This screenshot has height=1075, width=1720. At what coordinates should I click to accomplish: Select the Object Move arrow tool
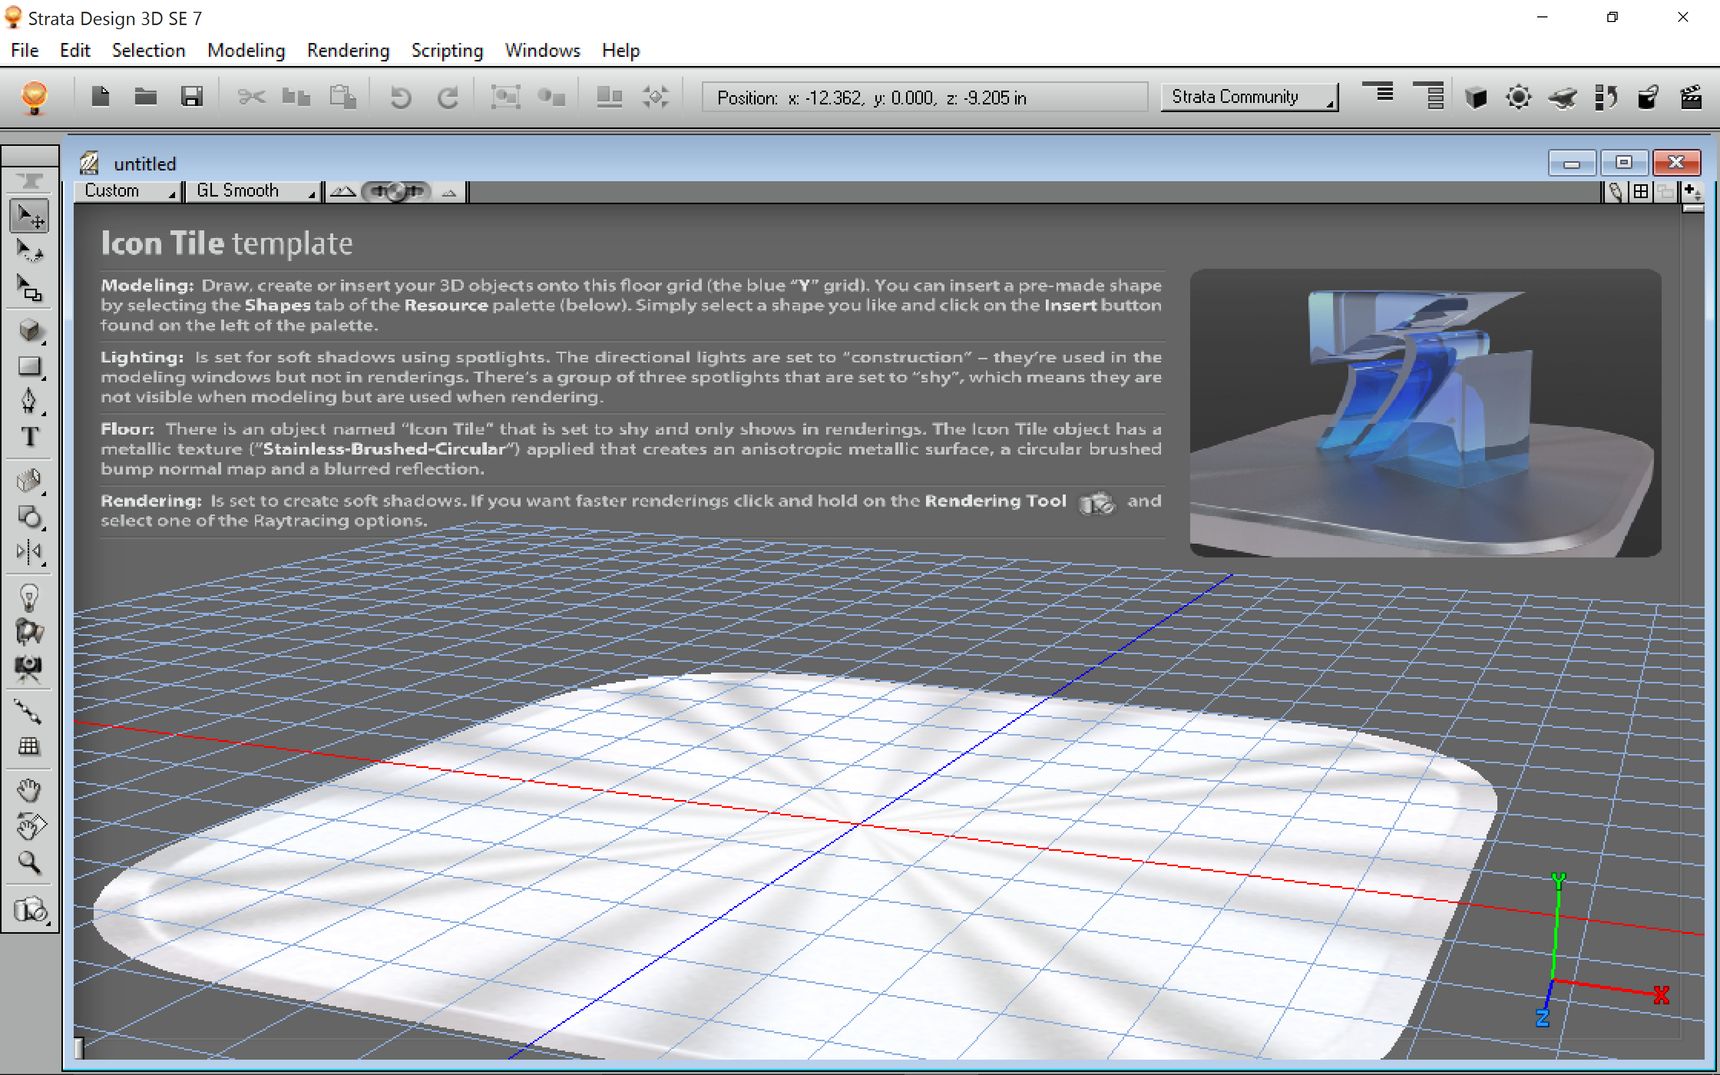coord(30,216)
